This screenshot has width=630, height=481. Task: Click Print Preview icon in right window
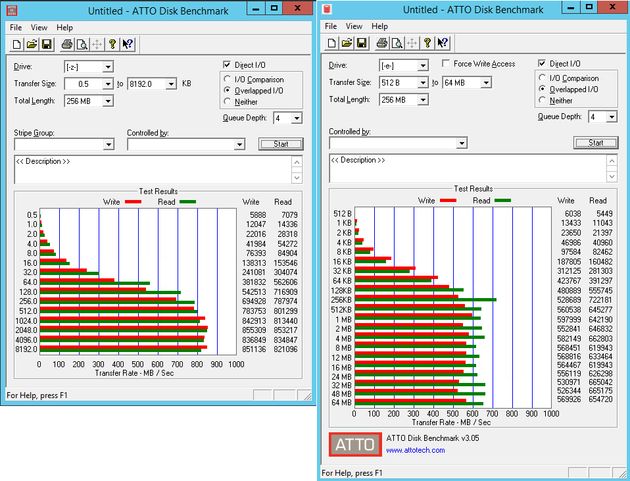pos(397,43)
